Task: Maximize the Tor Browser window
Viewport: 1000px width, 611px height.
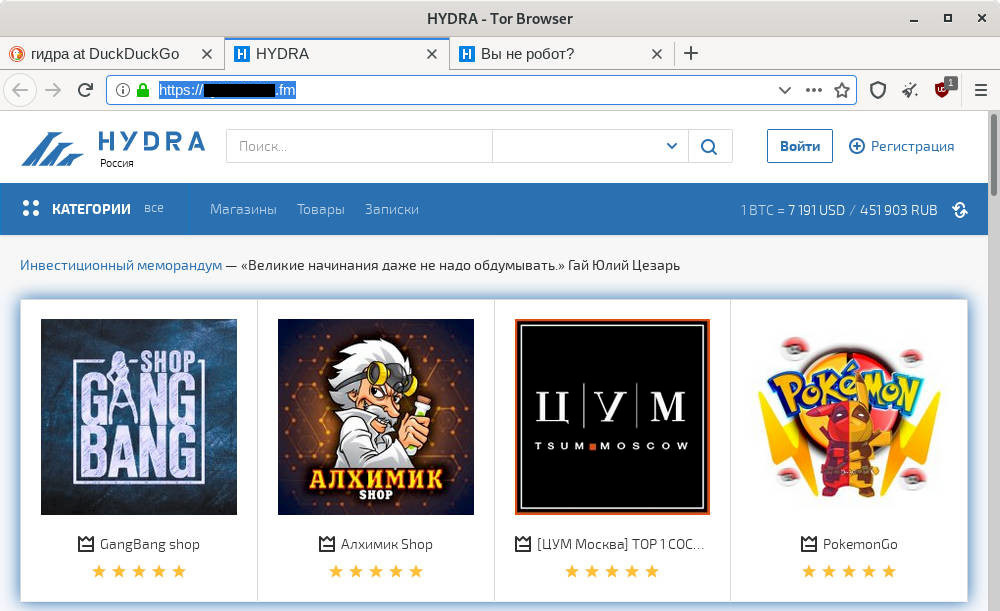Action: click(x=948, y=18)
